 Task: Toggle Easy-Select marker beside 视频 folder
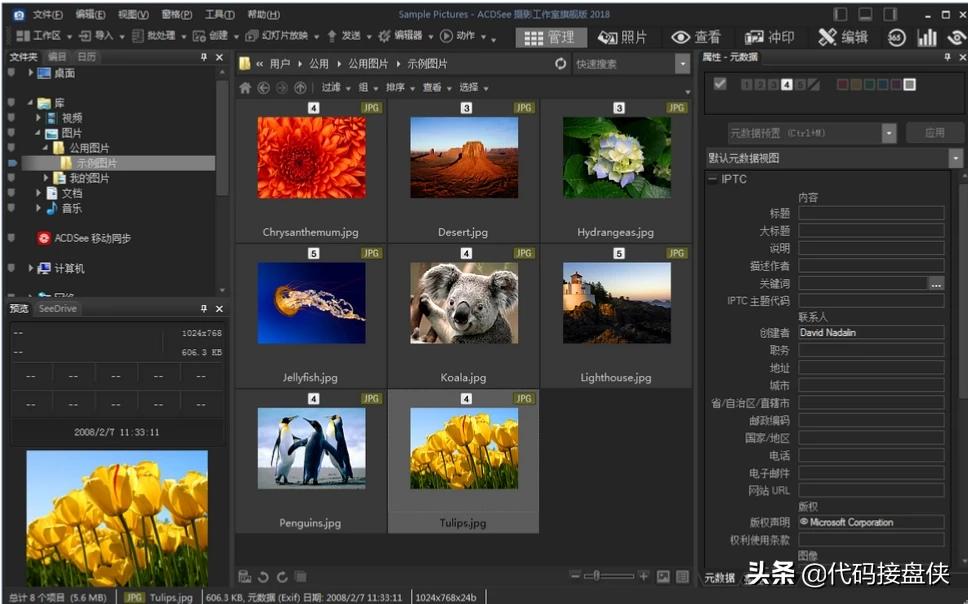(11, 118)
